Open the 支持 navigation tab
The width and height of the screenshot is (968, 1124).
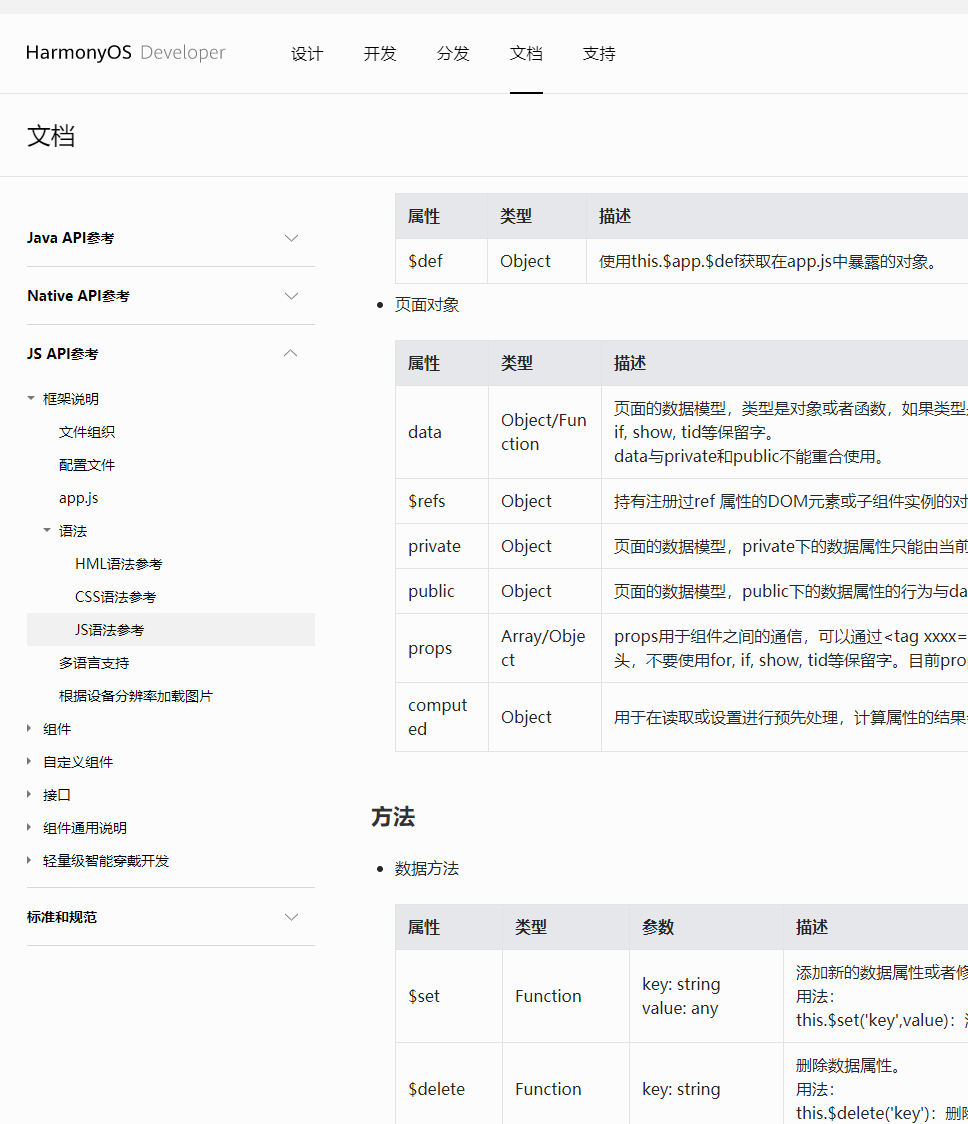599,54
